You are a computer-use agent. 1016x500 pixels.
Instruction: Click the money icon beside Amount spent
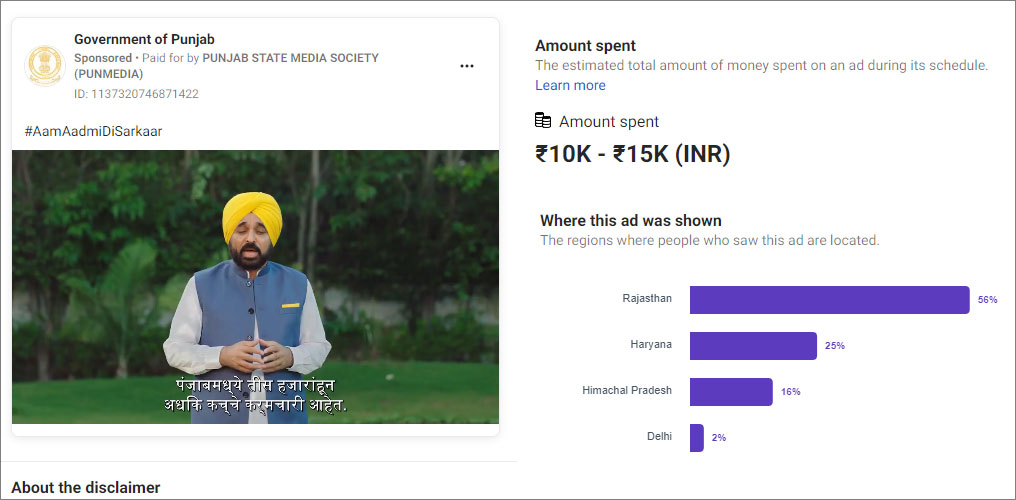(543, 121)
